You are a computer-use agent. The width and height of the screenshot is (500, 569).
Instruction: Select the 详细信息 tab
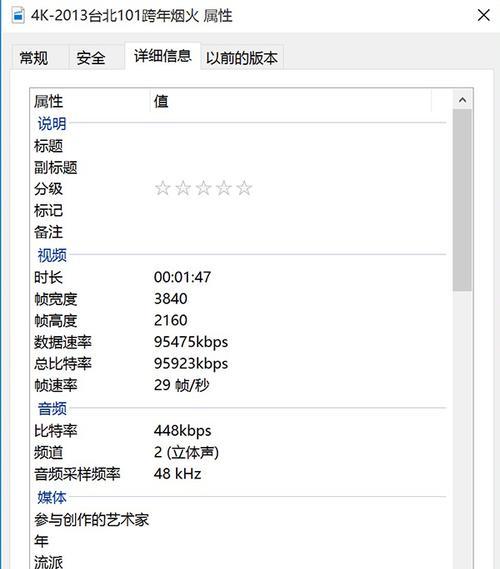[163, 56]
